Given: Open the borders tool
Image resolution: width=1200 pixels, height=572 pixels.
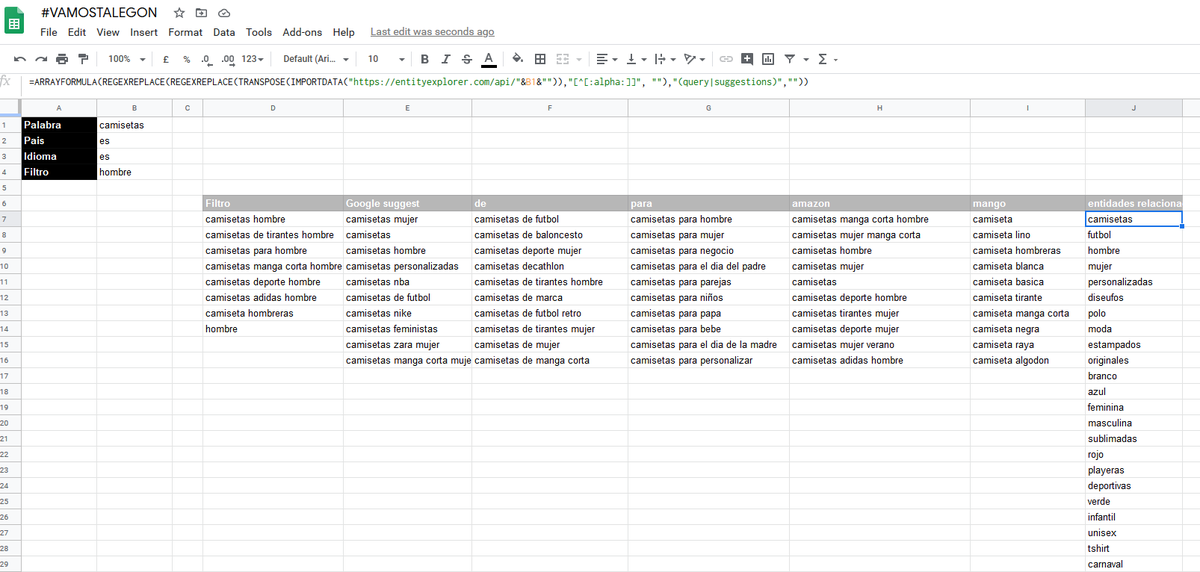Looking at the screenshot, I should tap(540, 59).
